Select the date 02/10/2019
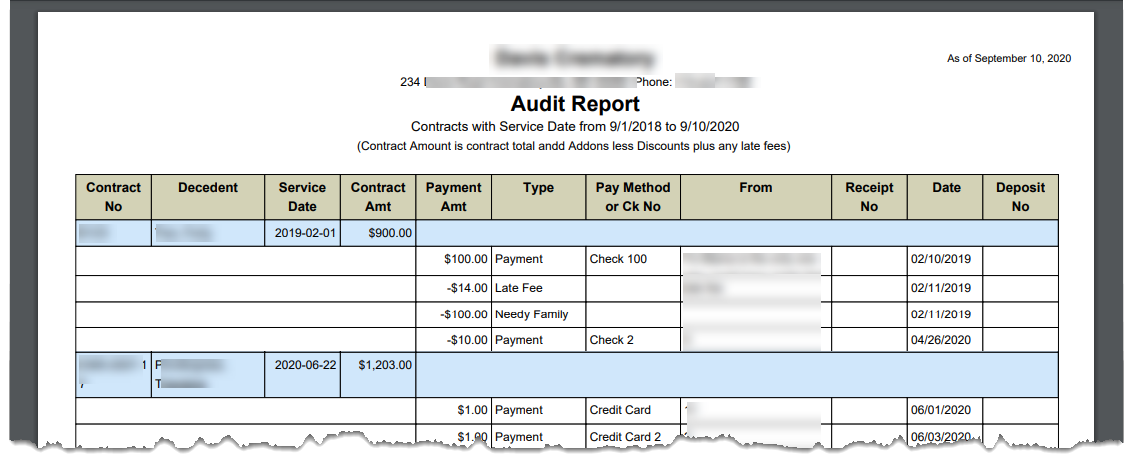Image resolution: width=1135 pixels, height=473 pixels. click(x=941, y=259)
